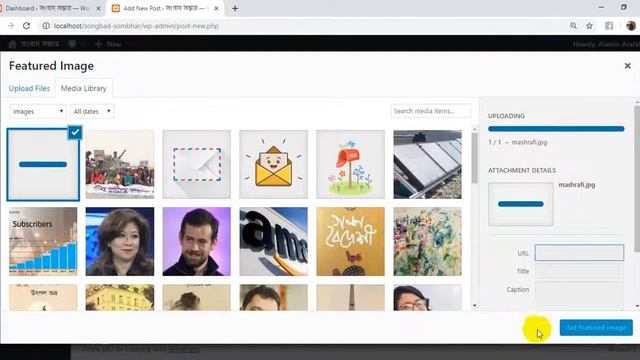Image resolution: width=640 pixels, height=360 pixels.
Task: Click the Set featured image button
Action: 596,328
